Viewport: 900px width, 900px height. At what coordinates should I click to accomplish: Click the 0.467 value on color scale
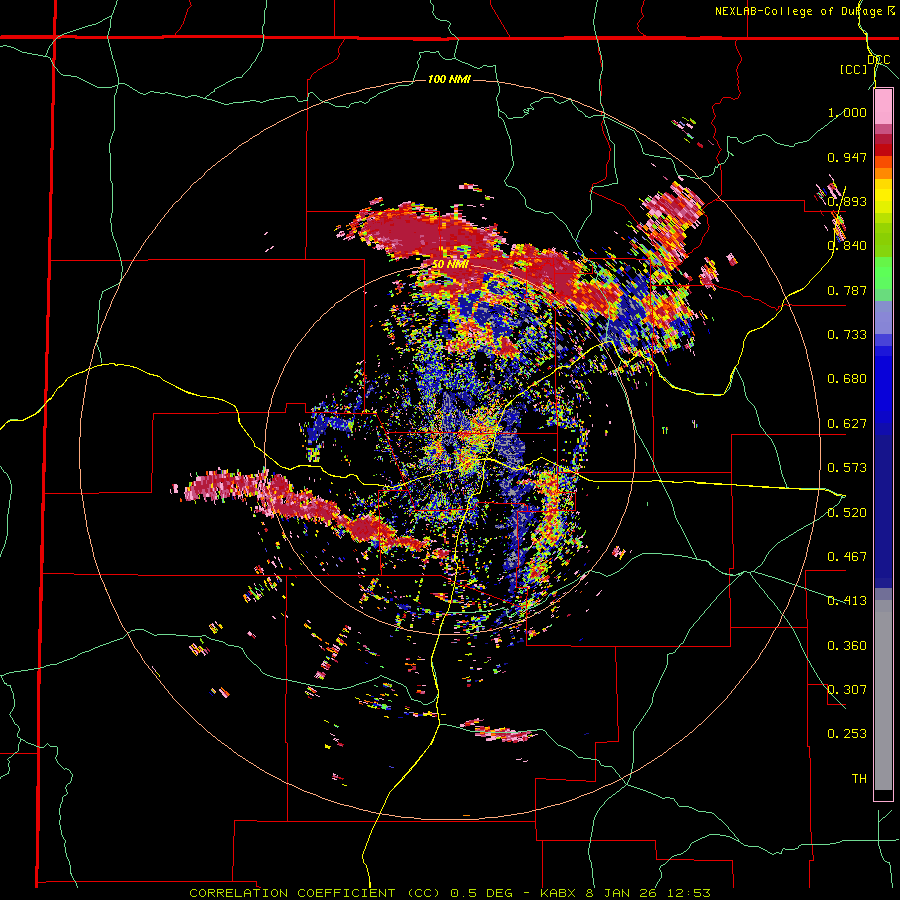pos(847,557)
